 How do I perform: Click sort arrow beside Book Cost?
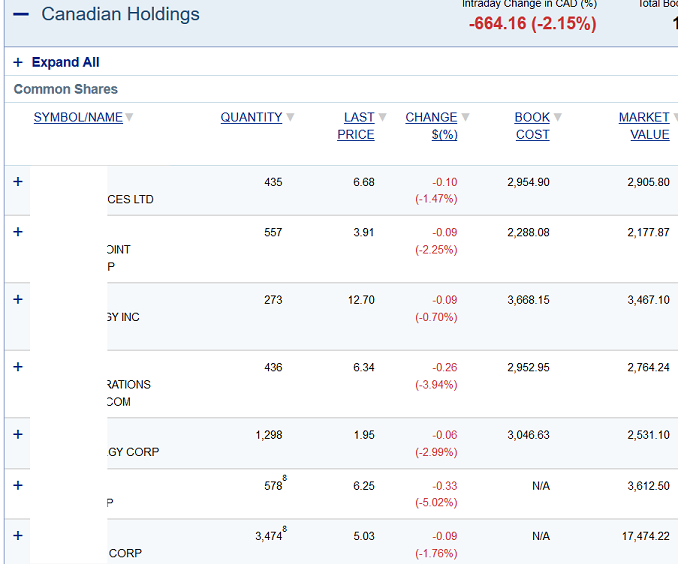(558, 118)
